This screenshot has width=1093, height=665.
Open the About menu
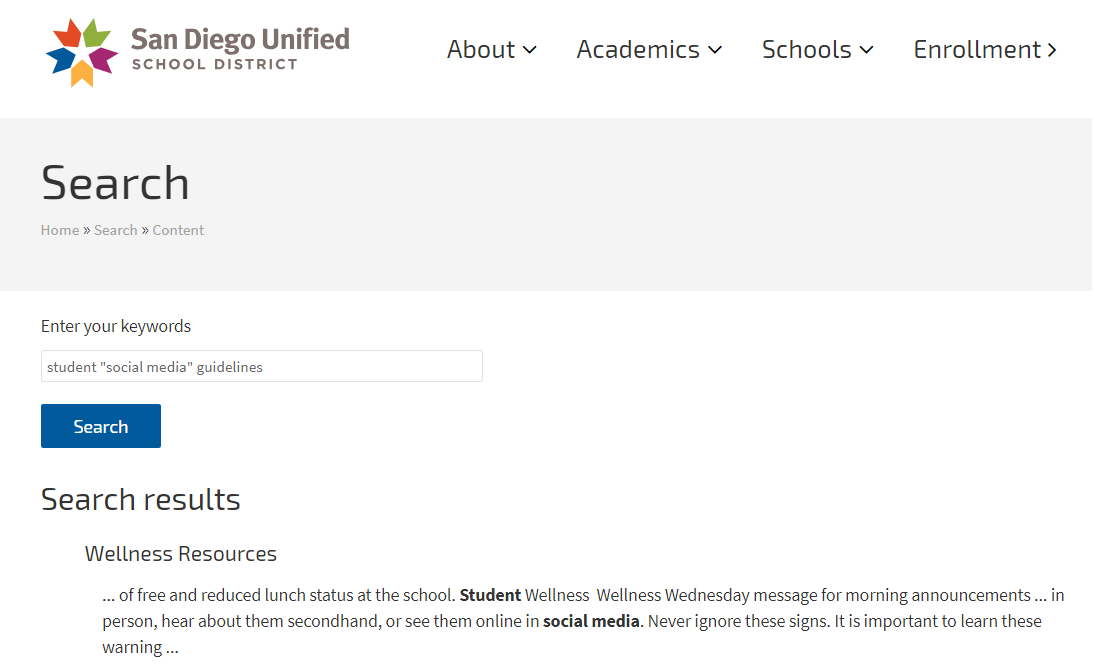[481, 49]
